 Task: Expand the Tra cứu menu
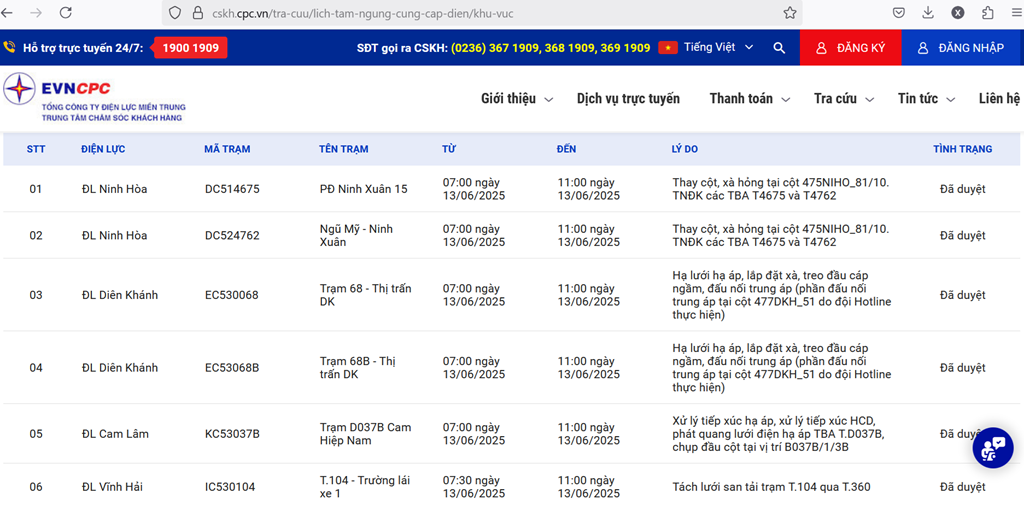844,99
